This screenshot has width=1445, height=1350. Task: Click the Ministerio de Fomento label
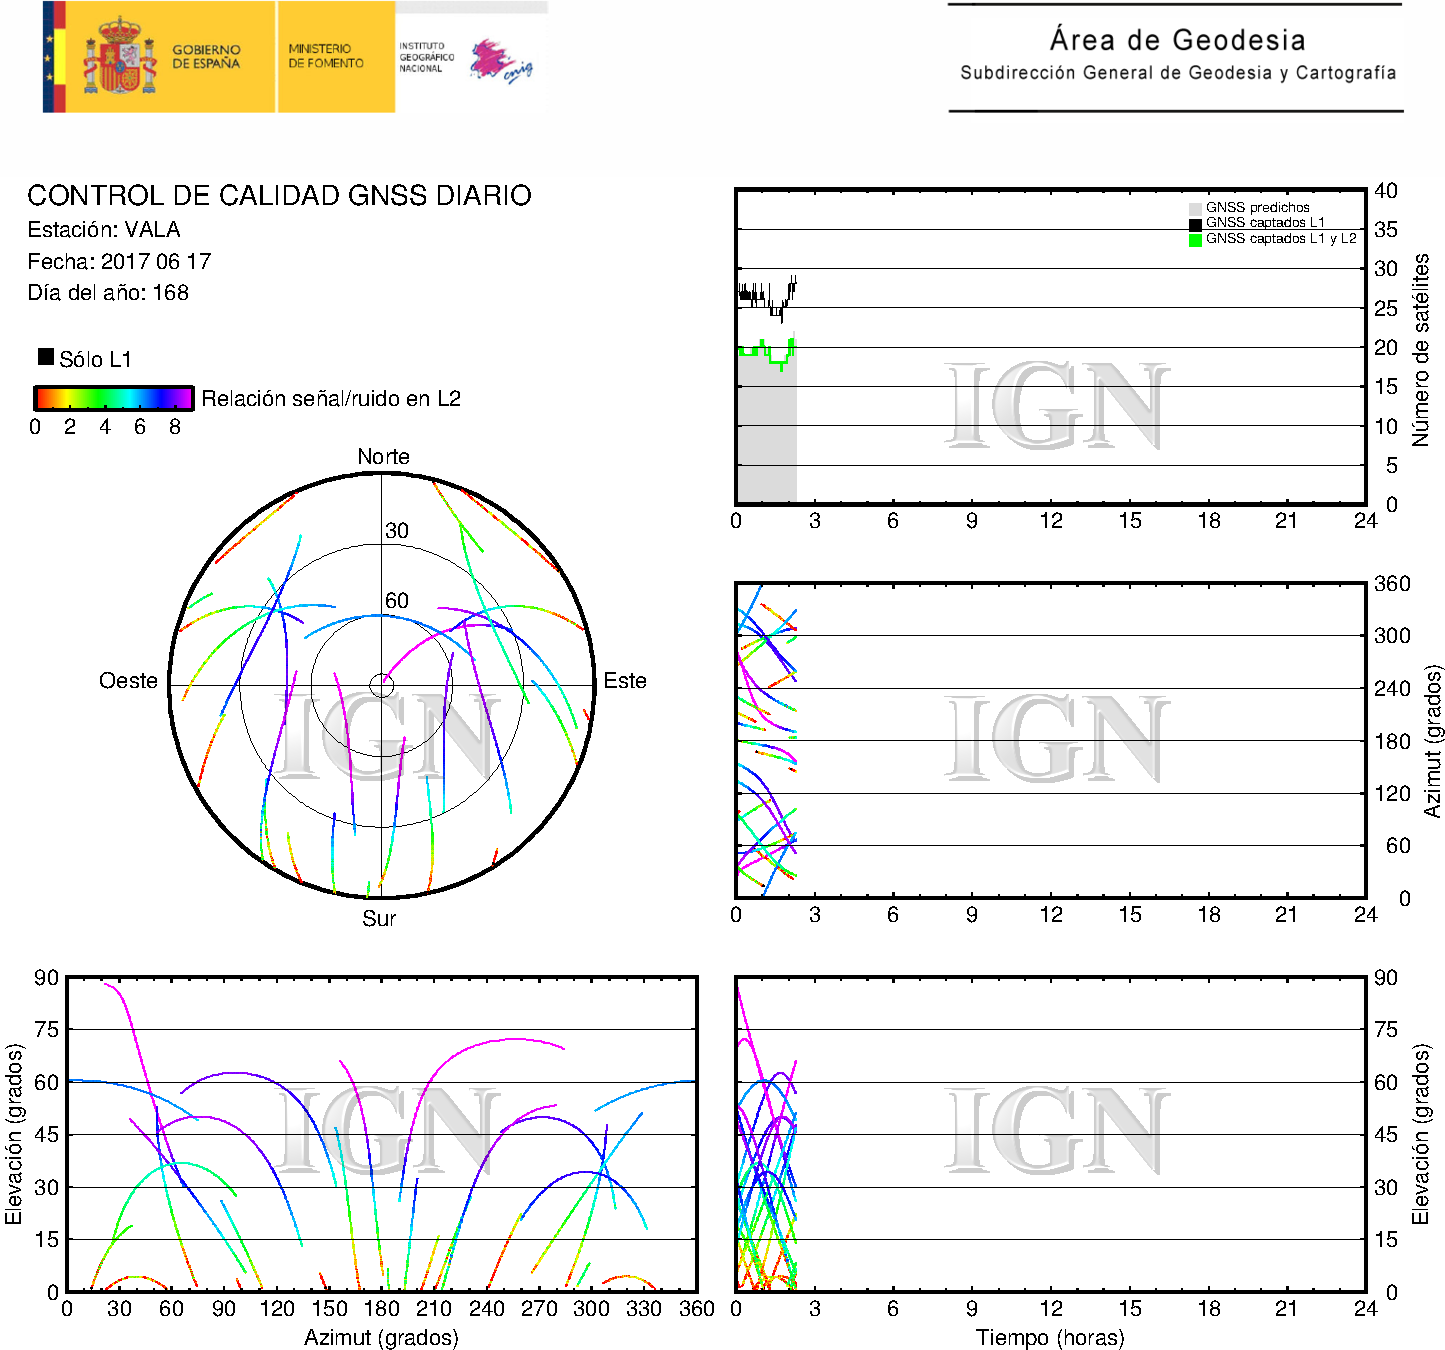(x=326, y=56)
